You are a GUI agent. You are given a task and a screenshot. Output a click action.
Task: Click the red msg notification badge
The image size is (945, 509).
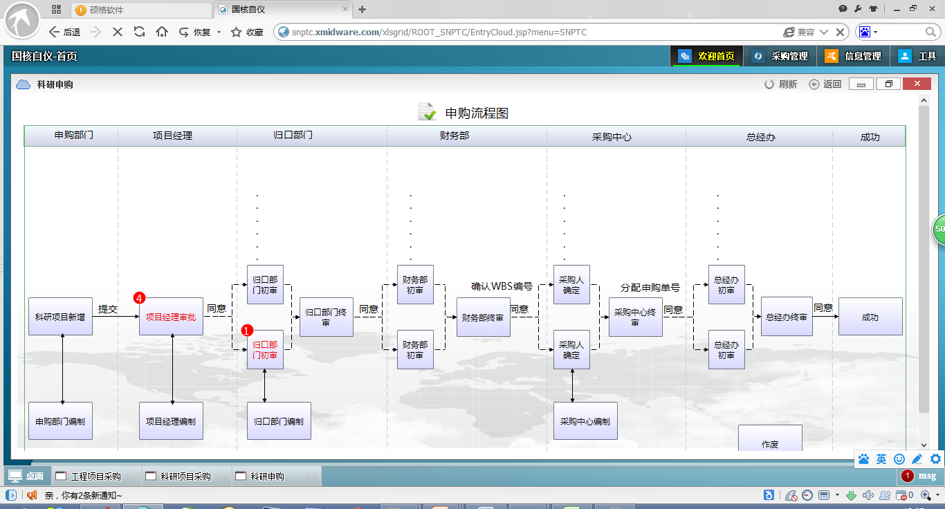tap(908, 477)
